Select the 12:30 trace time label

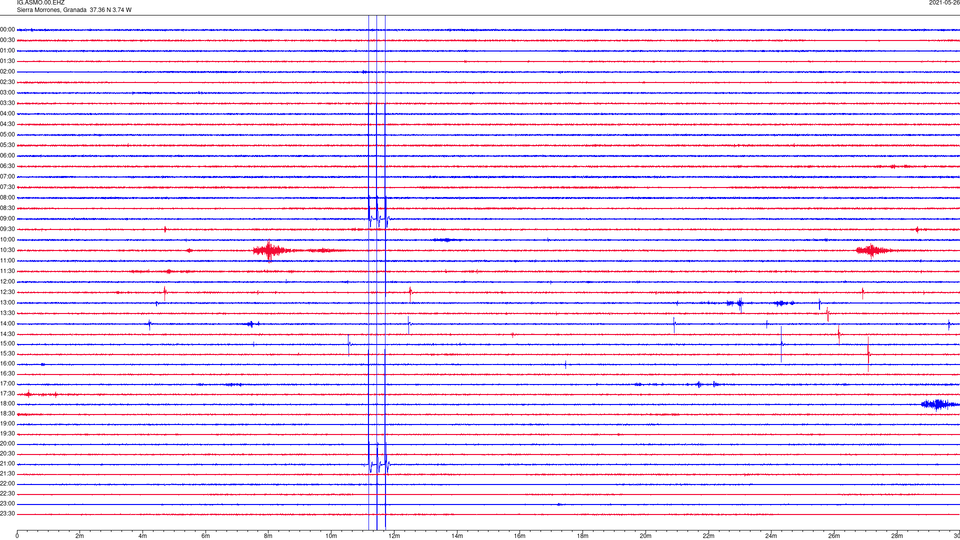7,292
